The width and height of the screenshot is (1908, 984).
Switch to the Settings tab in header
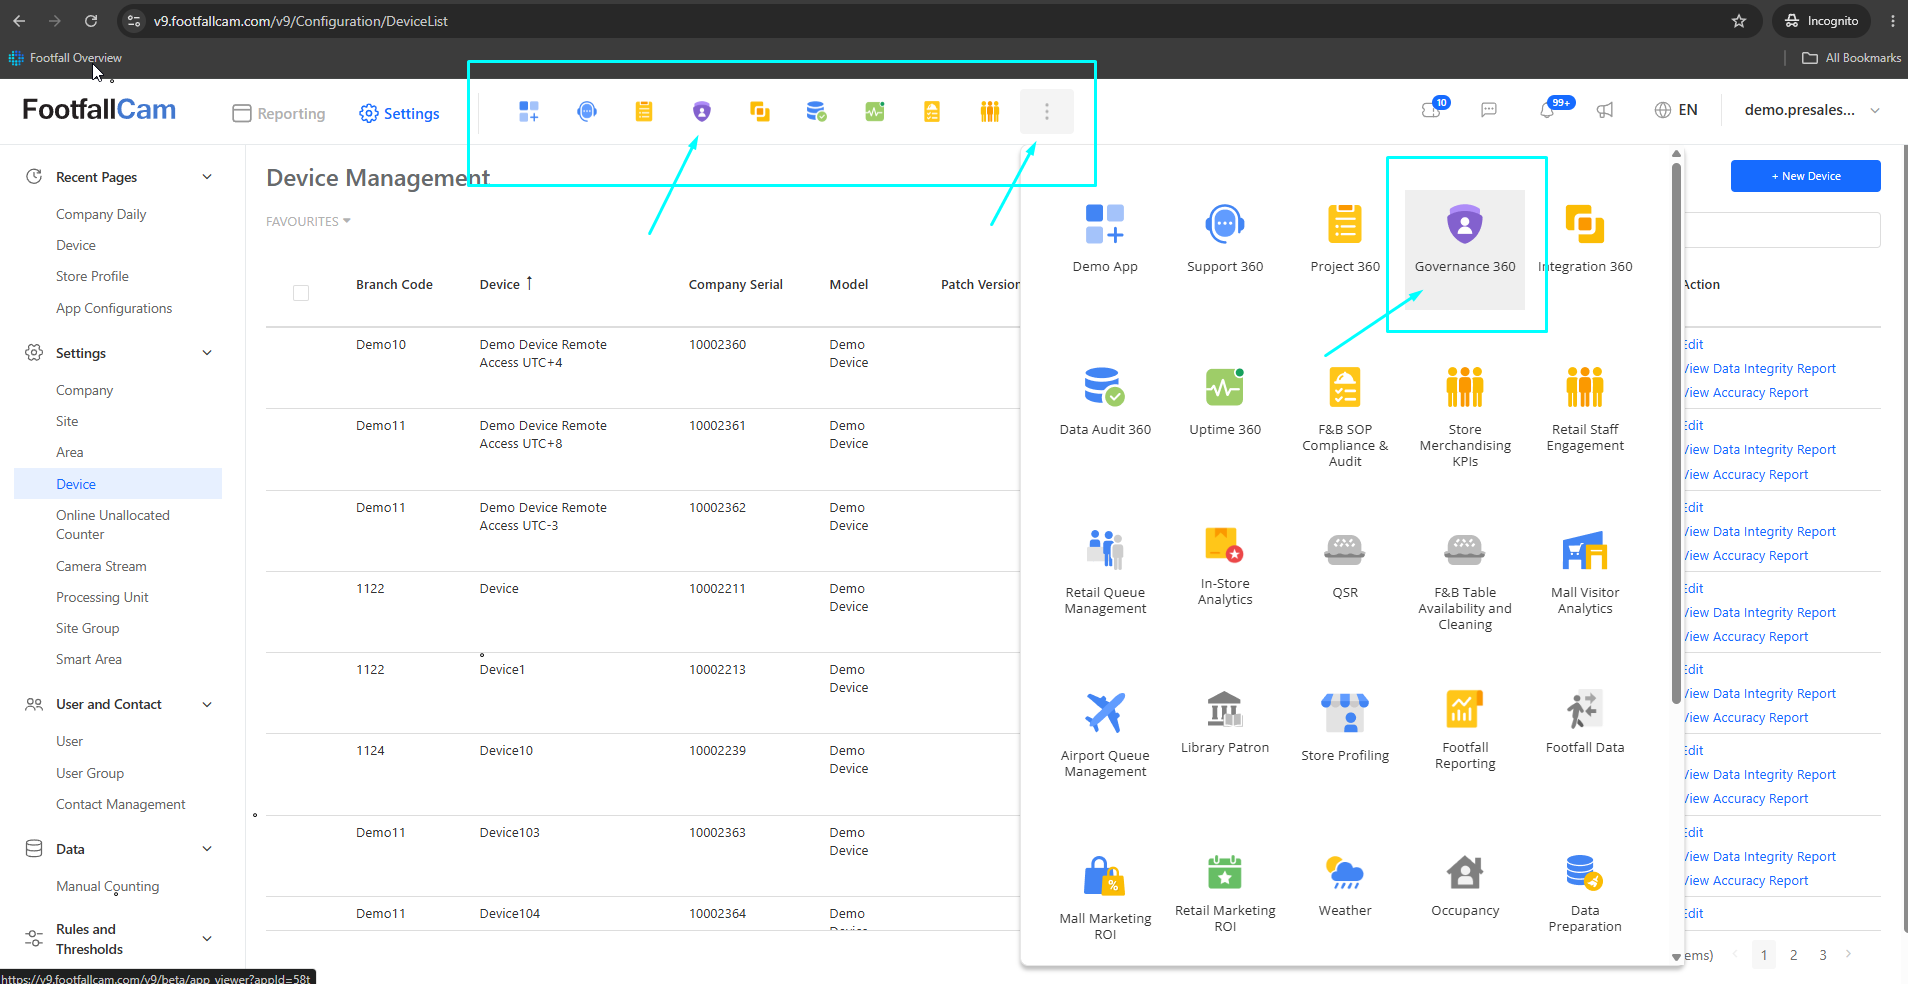point(399,113)
